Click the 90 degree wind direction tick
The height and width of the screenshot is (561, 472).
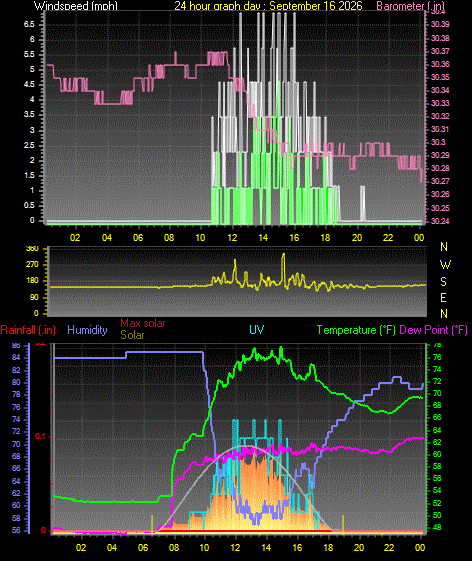click(34, 297)
